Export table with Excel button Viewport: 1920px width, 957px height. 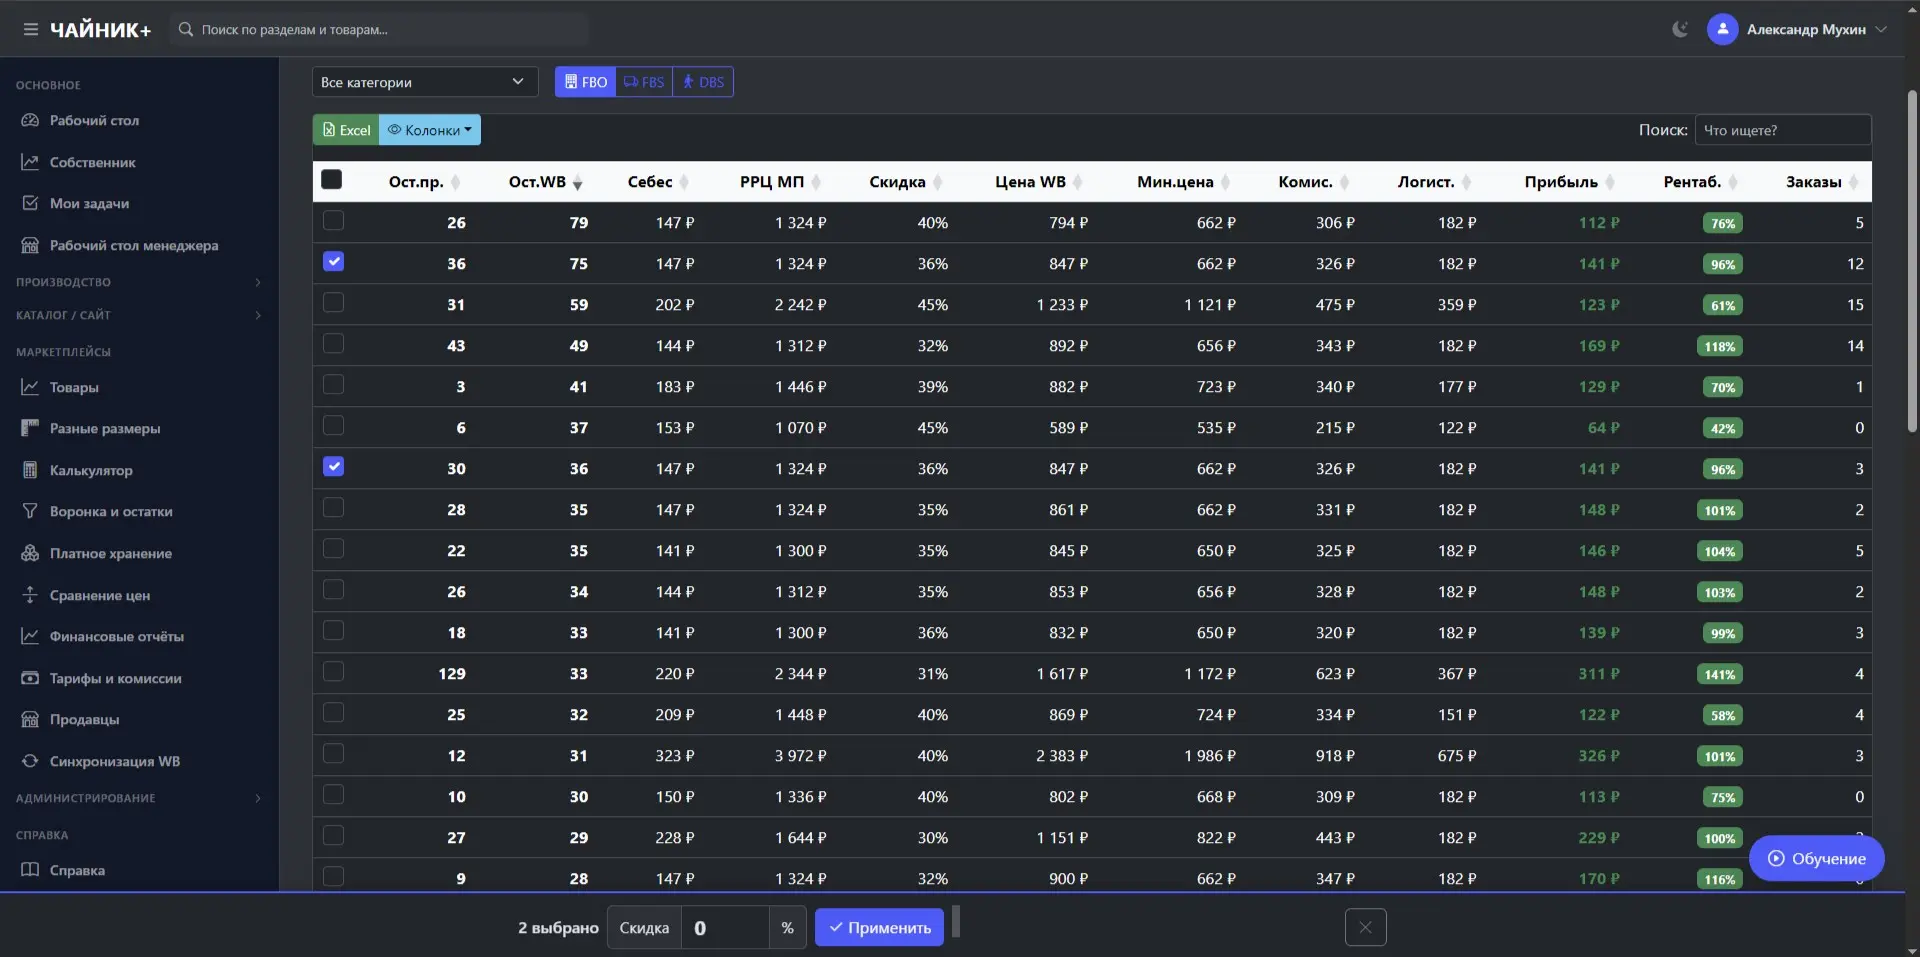[x=346, y=130]
